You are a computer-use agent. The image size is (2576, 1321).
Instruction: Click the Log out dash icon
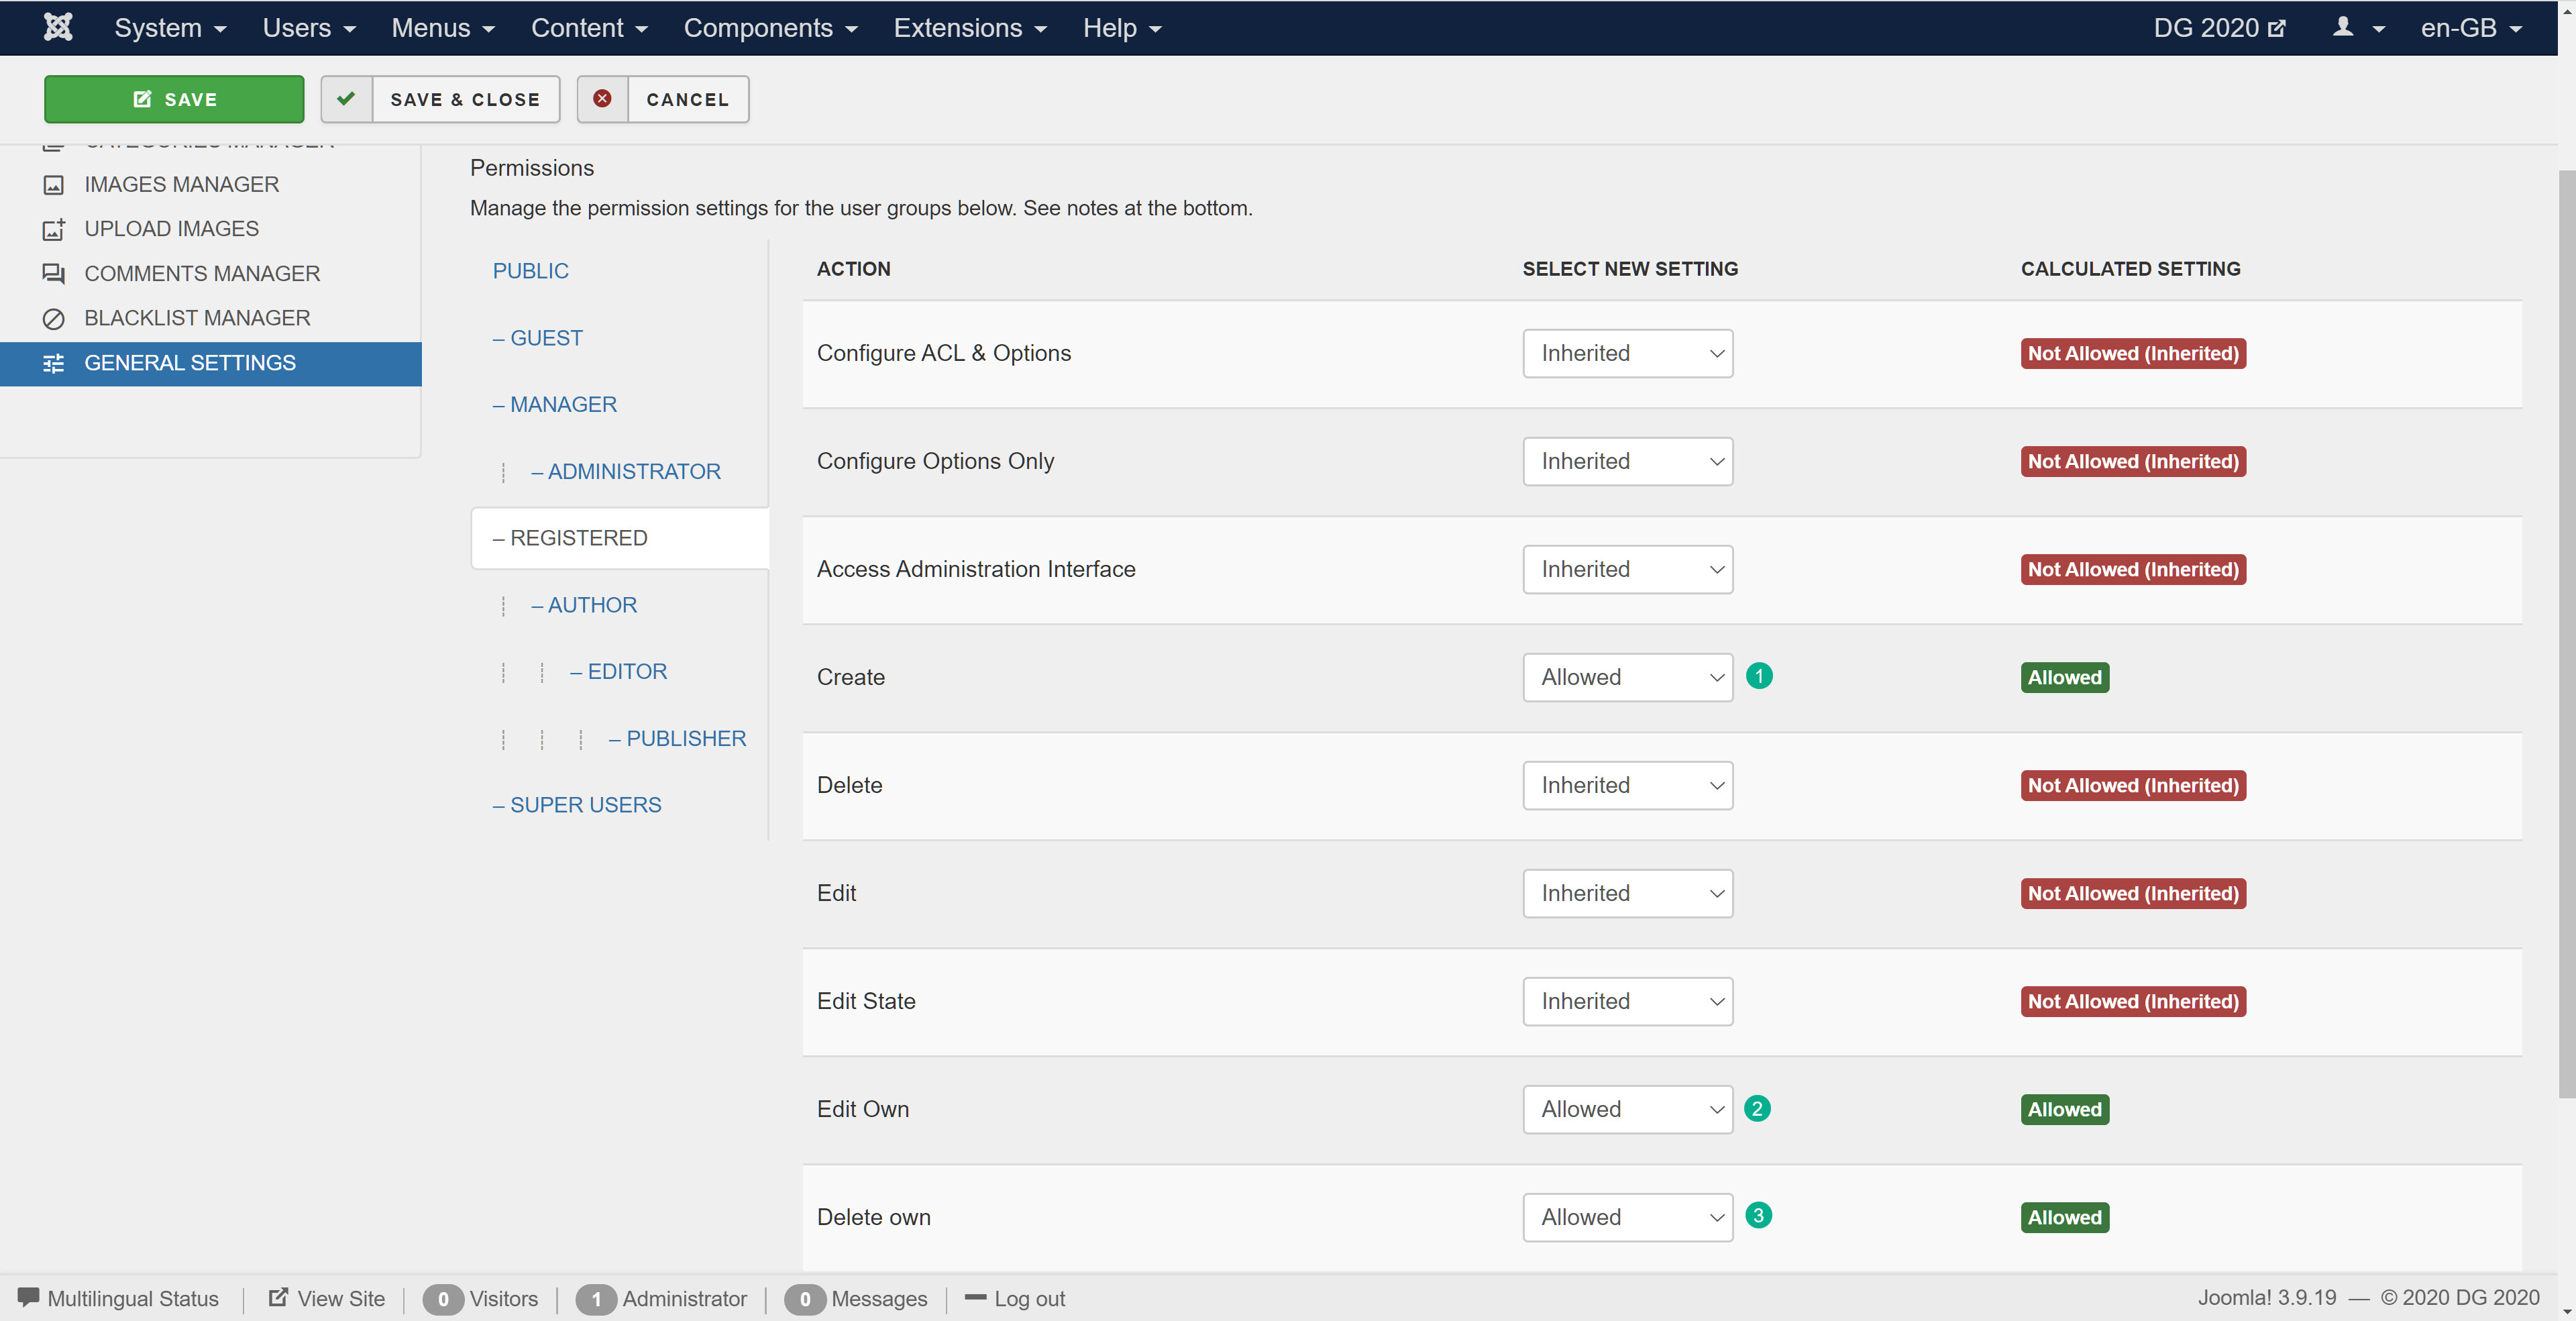click(975, 1297)
